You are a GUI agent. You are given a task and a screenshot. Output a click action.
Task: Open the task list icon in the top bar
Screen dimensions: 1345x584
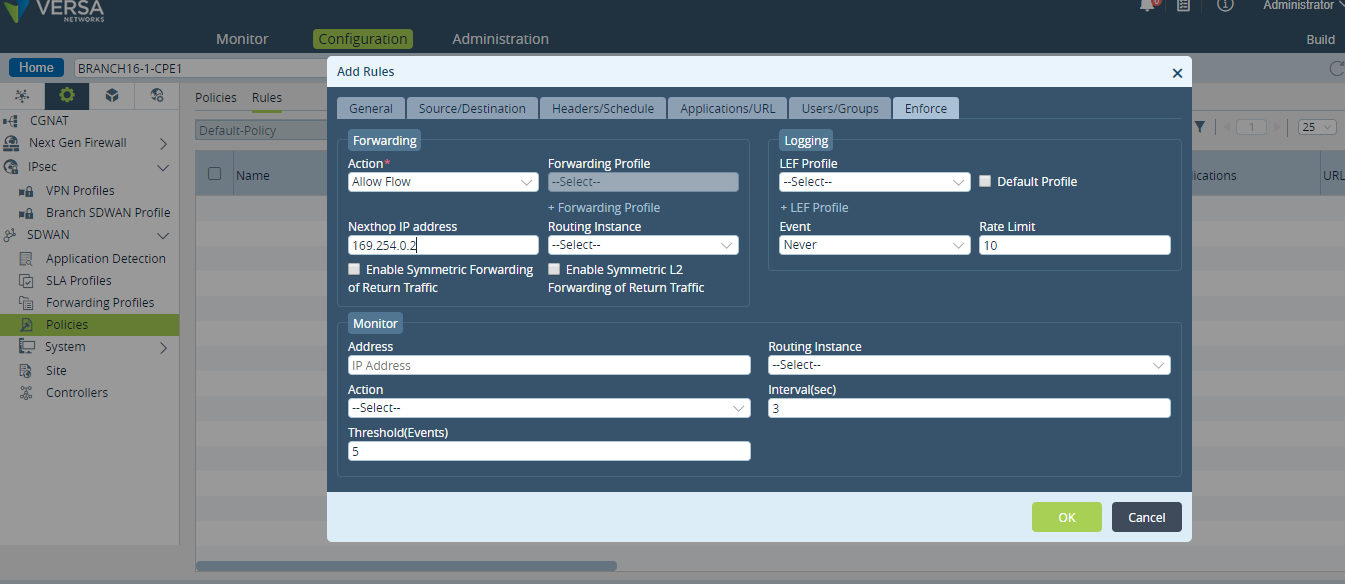pyautogui.click(x=1183, y=5)
